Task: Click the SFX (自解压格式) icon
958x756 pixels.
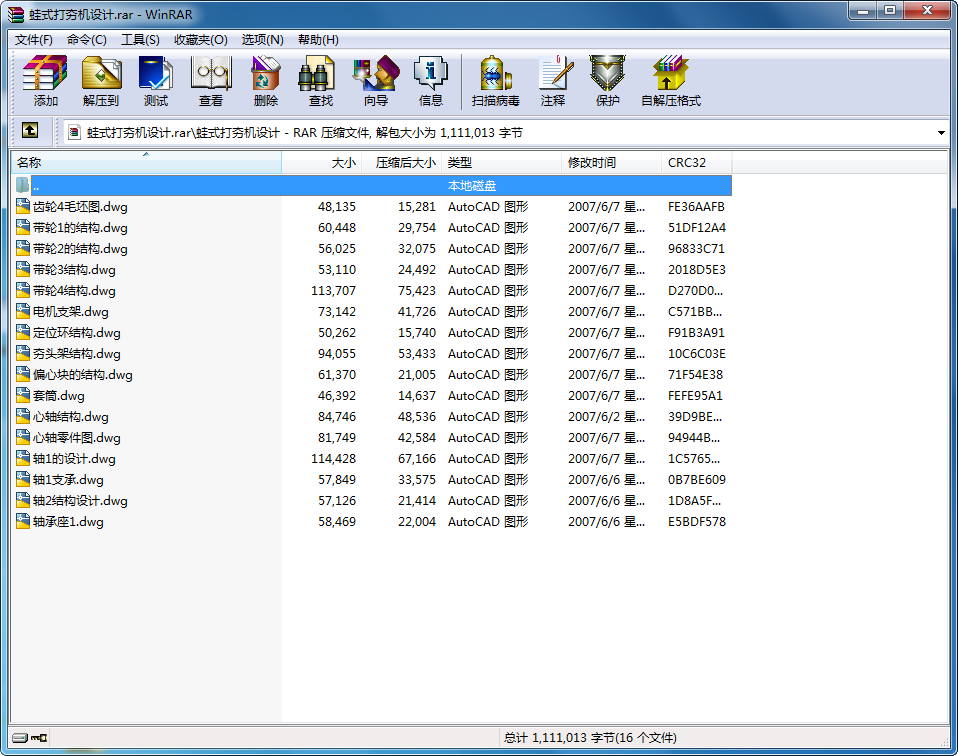Action: coord(670,81)
